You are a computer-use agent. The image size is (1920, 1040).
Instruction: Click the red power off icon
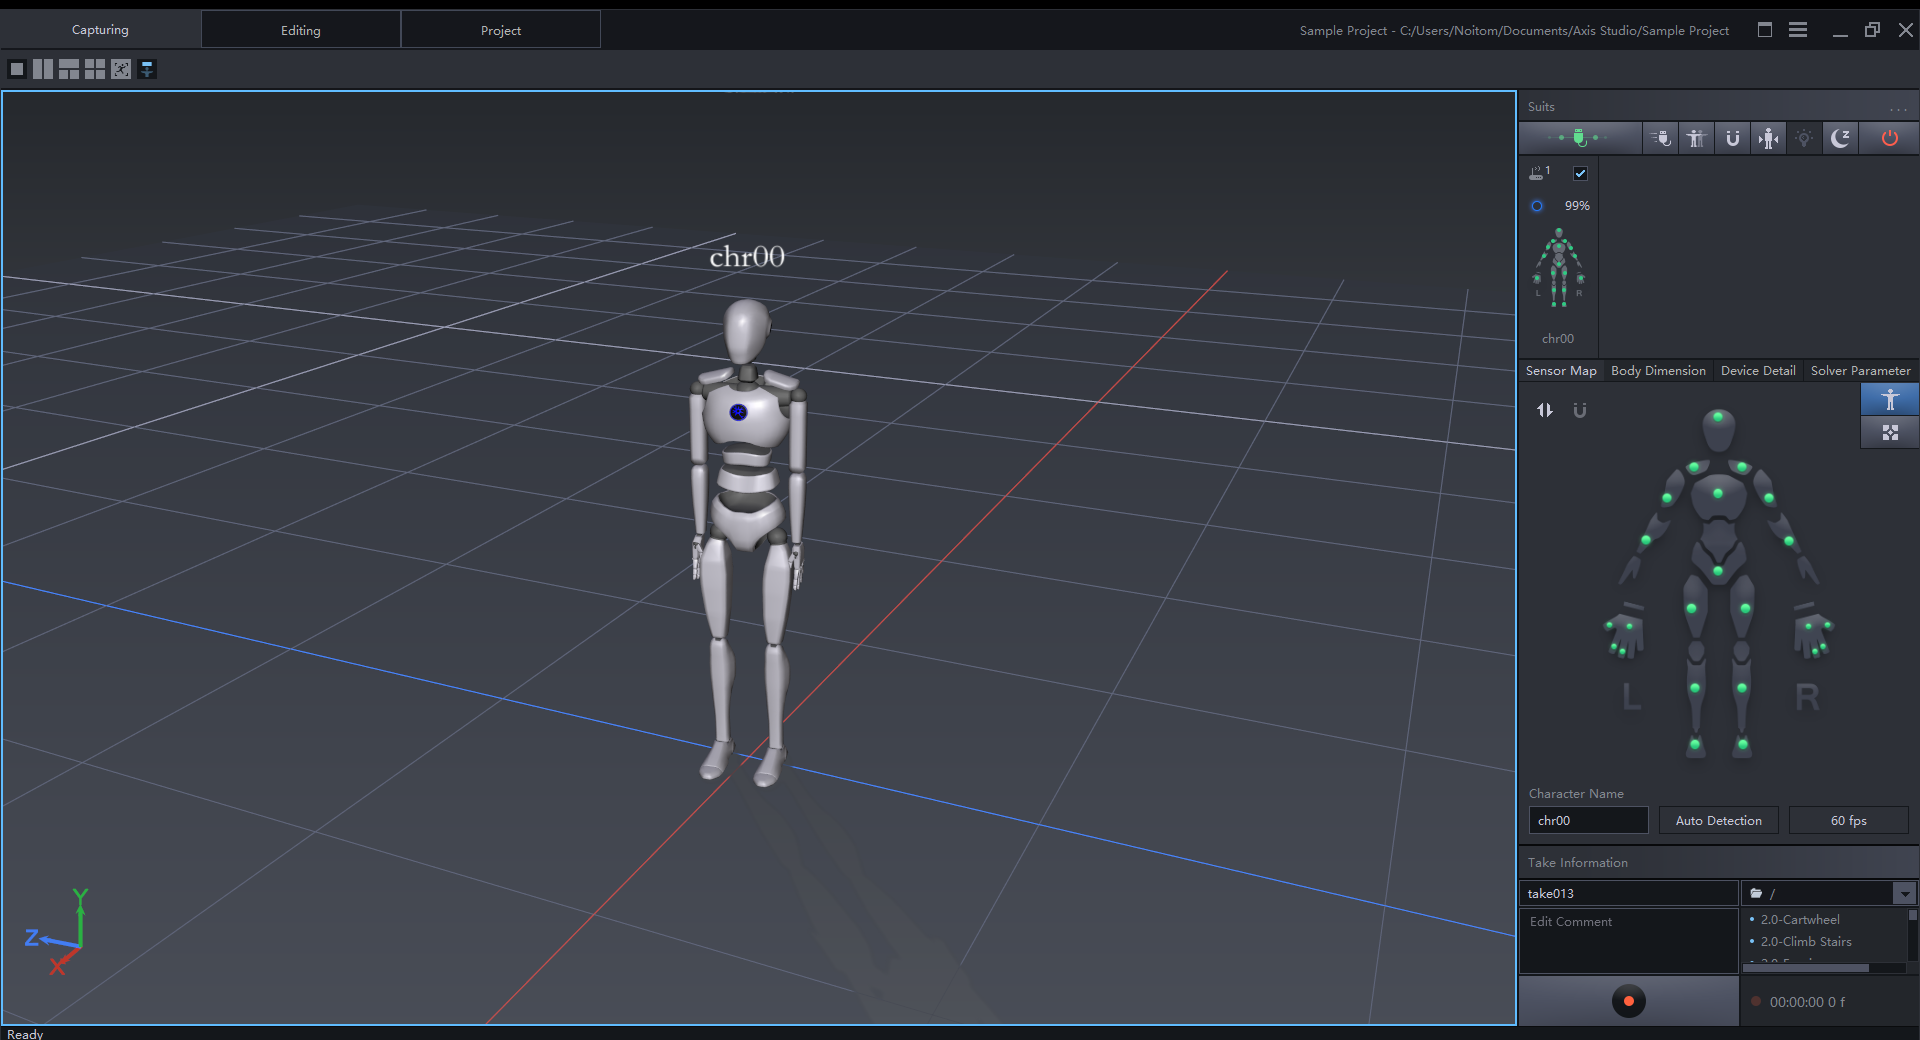(1889, 138)
